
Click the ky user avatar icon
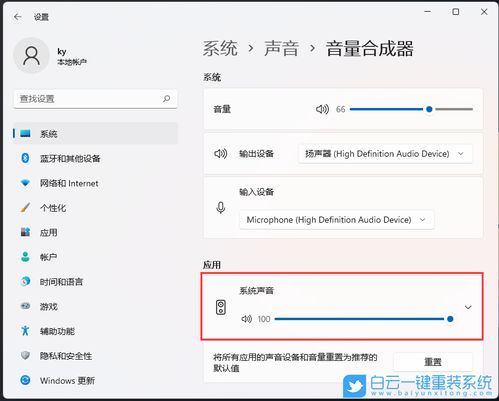(31, 55)
